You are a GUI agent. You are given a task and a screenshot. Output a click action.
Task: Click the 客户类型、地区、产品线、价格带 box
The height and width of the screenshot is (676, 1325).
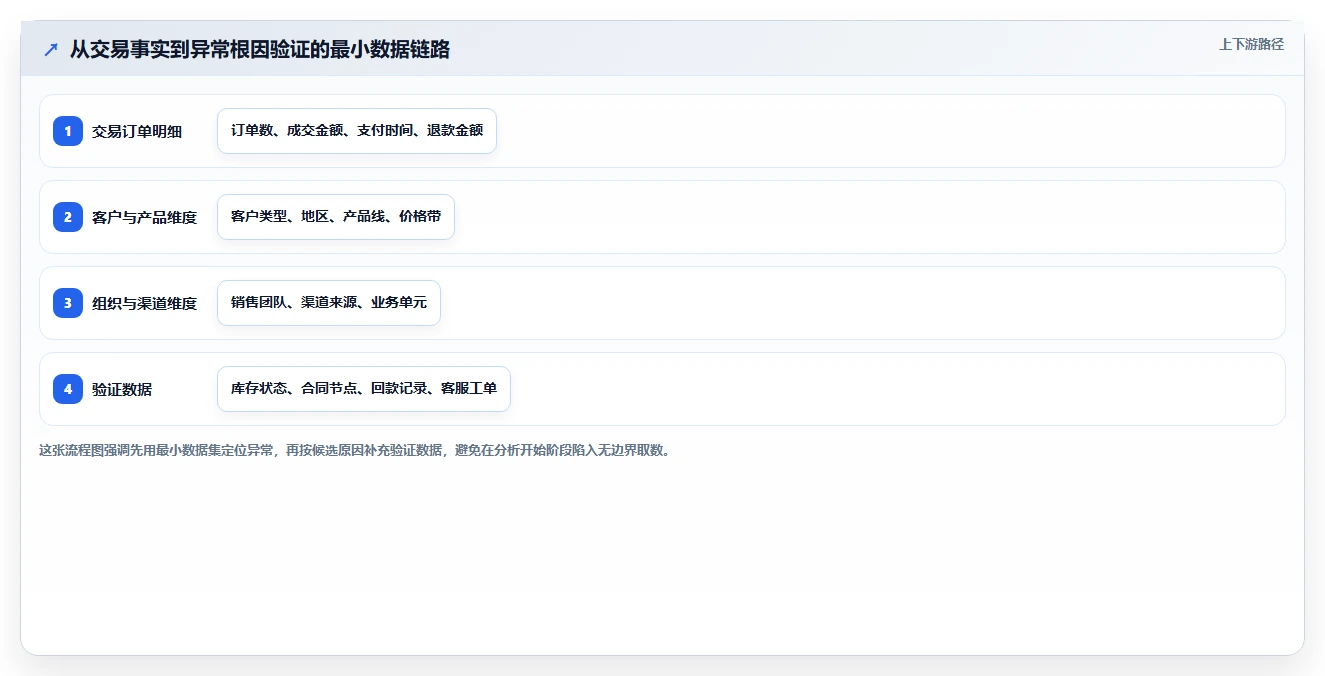tap(336, 217)
